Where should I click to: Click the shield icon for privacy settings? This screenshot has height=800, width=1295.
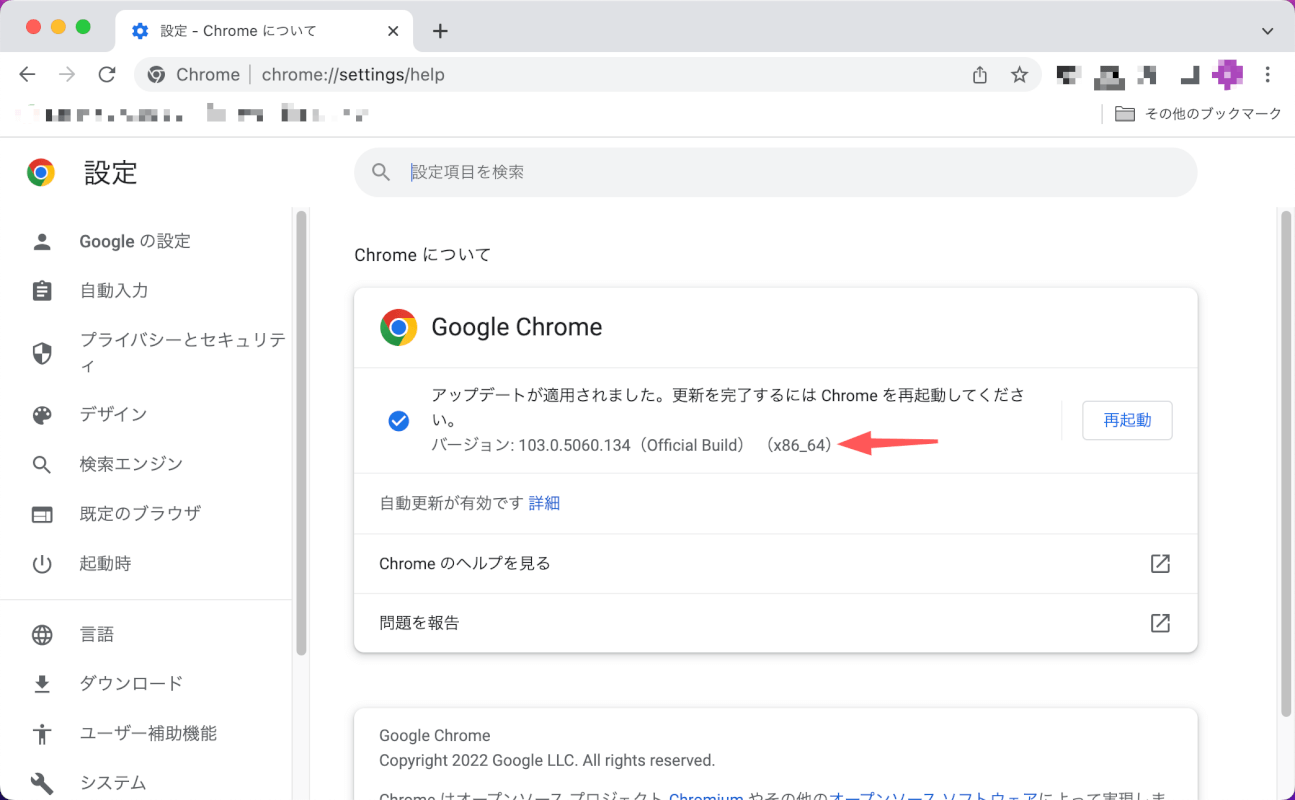[42, 353]
